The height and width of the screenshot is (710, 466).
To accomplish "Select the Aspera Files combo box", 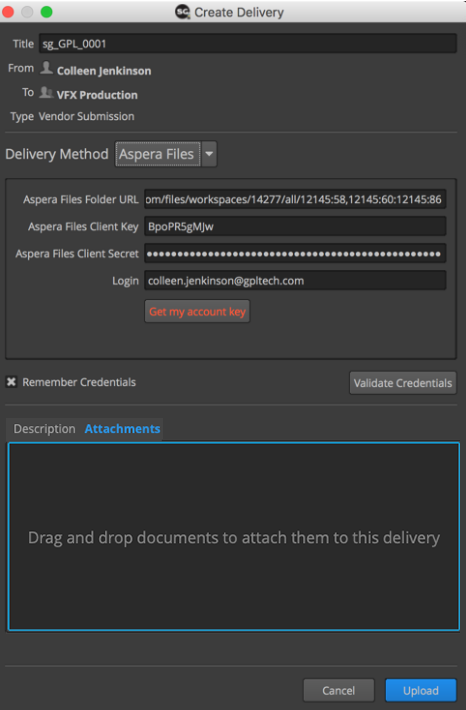I will pos(158,154).
